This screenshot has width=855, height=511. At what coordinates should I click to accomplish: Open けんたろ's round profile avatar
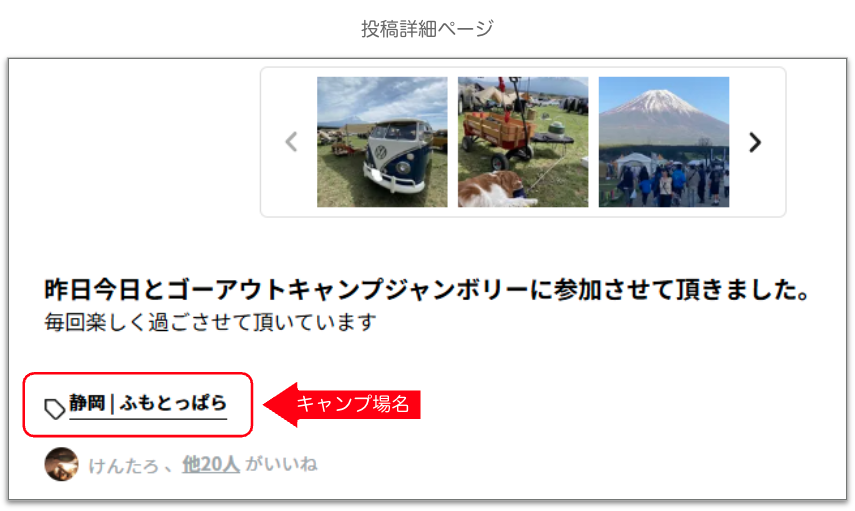(x=61, y=464)
